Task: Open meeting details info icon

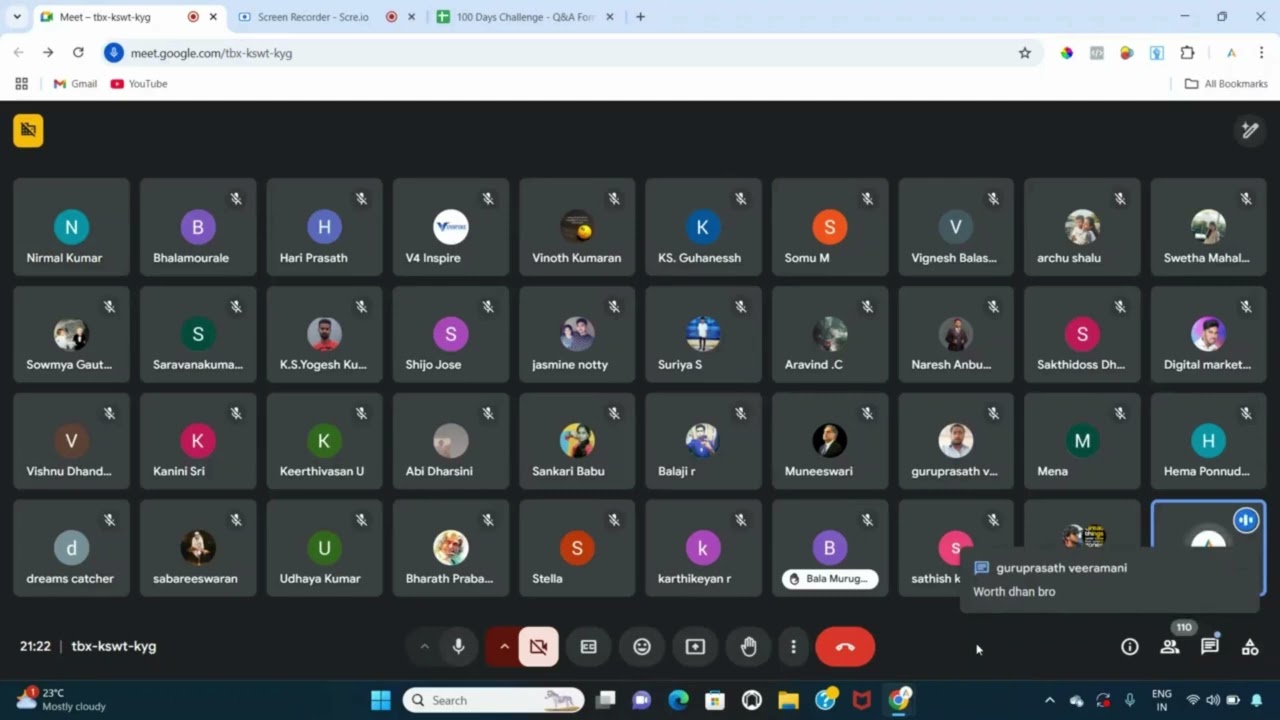Action: pyautogui.click(x=1130, y=646)
